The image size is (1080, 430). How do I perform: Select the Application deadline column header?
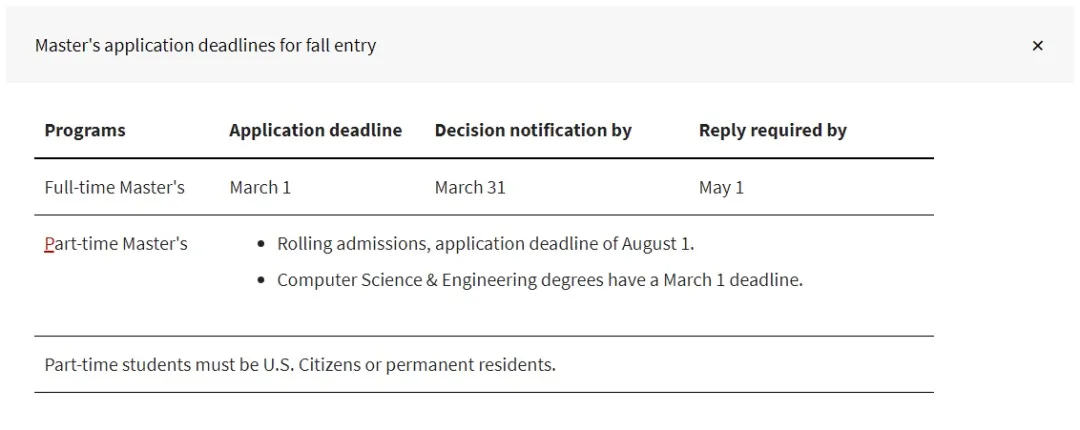[x=315, y=130]
